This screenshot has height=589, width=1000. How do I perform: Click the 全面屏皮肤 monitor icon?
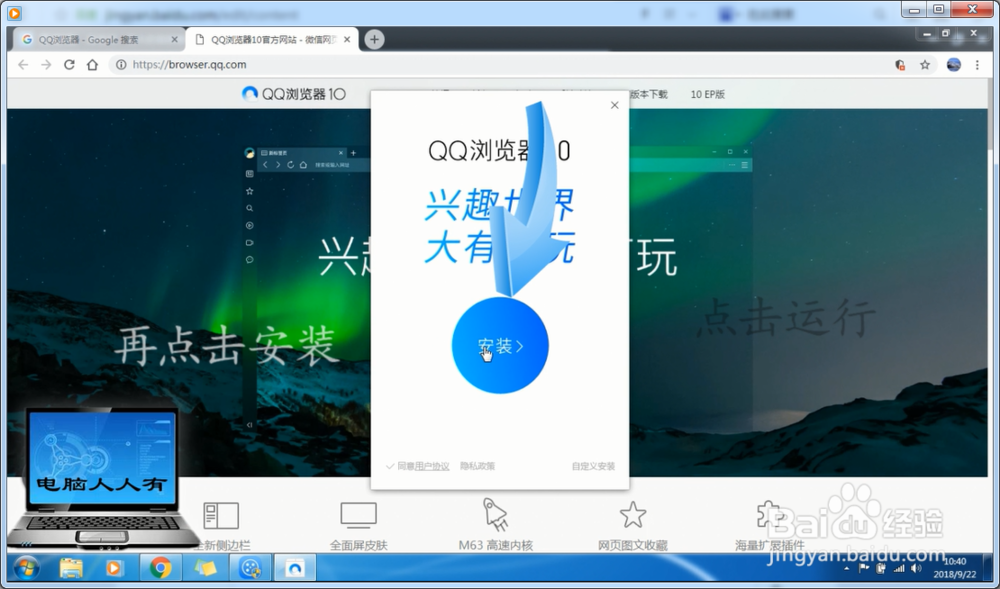358,516
